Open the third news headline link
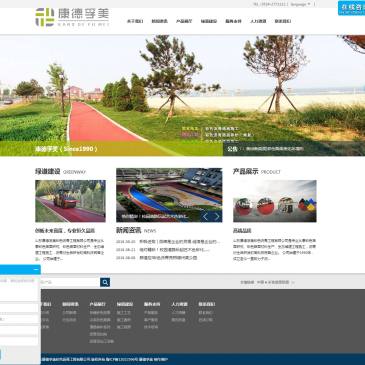This screenshot has width=365, height=365. point(168,258)
